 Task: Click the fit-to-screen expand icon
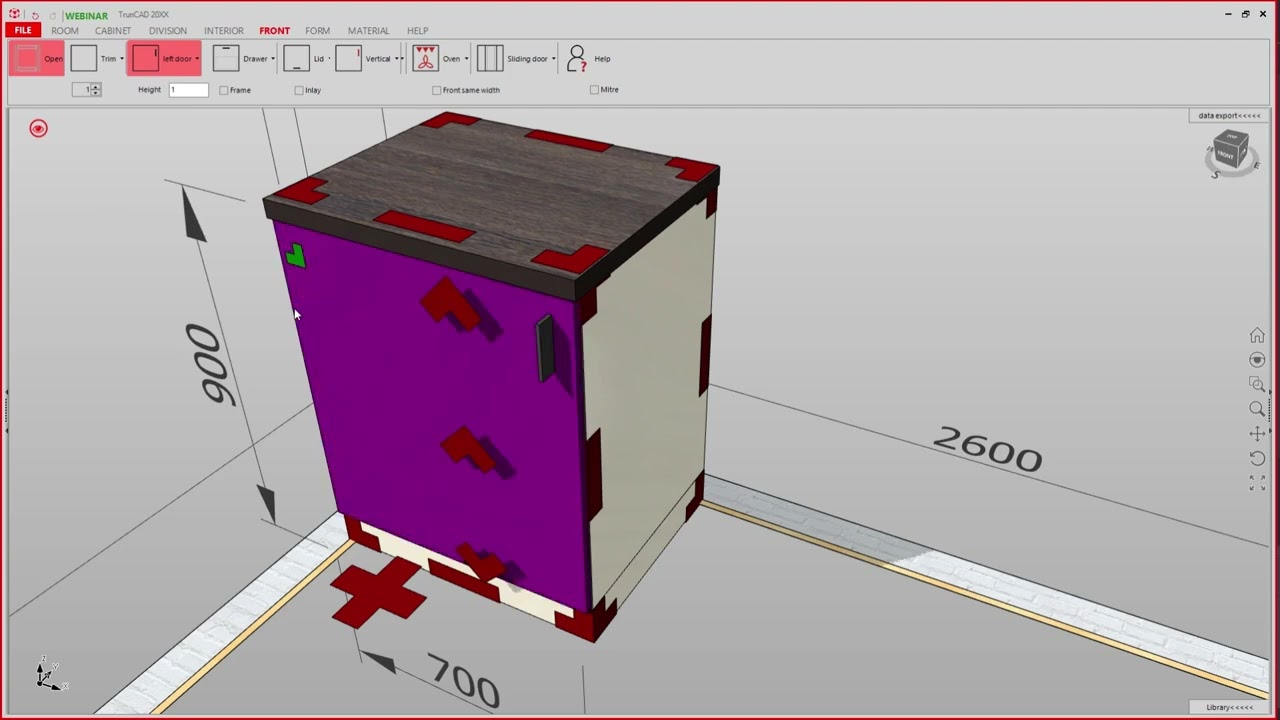coord(1257,482)
